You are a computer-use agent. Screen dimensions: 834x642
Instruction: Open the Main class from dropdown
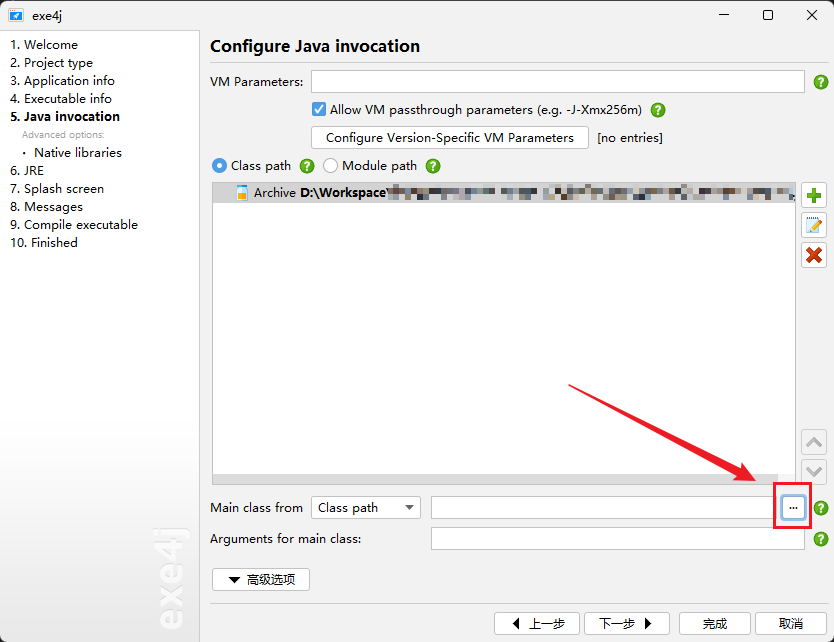366,507
